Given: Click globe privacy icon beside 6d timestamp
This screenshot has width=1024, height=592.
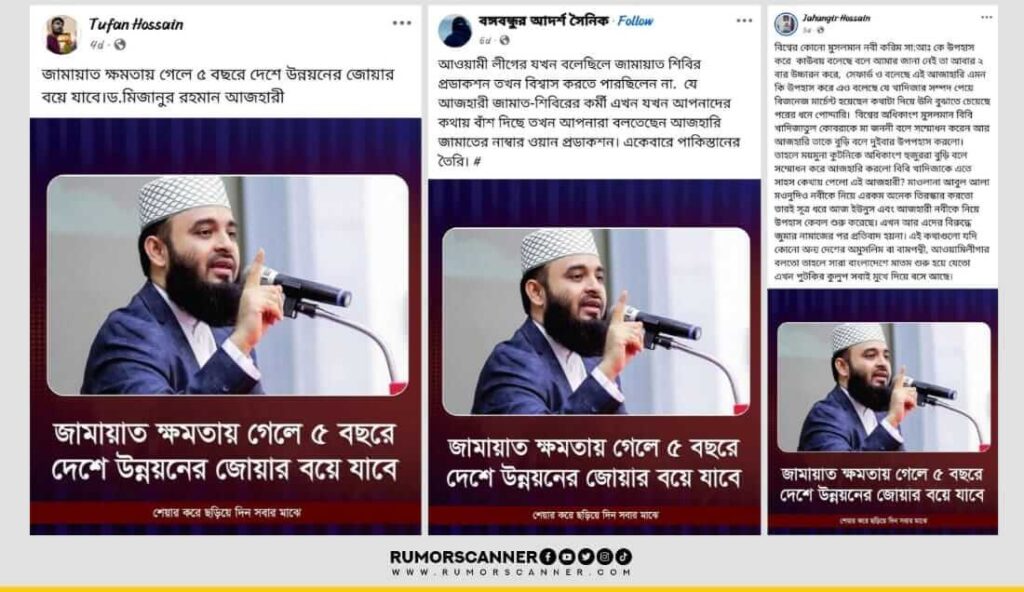Looking at the screenshot, I should coord(505,41).
